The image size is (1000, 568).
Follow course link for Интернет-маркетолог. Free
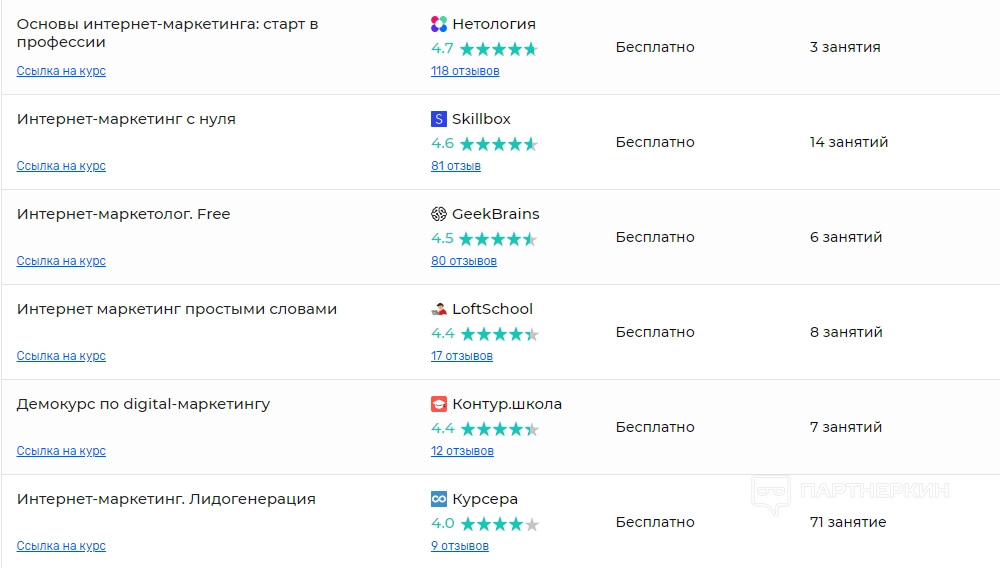point(61,261)
